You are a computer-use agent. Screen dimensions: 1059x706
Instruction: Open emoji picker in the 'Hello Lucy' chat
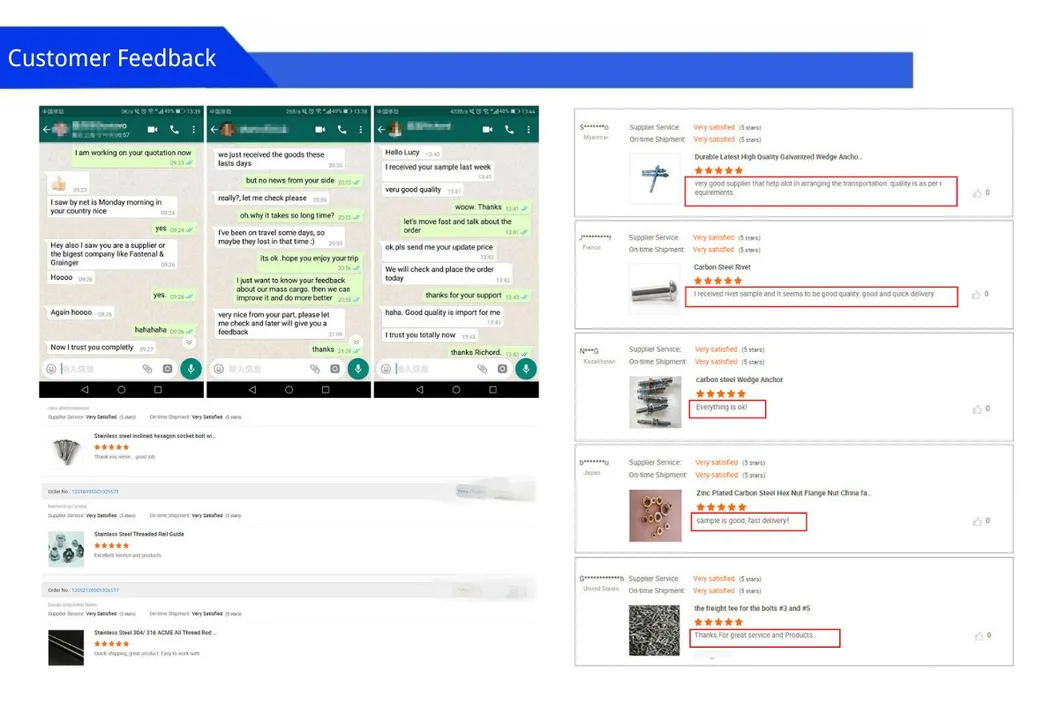pos(386,369)
